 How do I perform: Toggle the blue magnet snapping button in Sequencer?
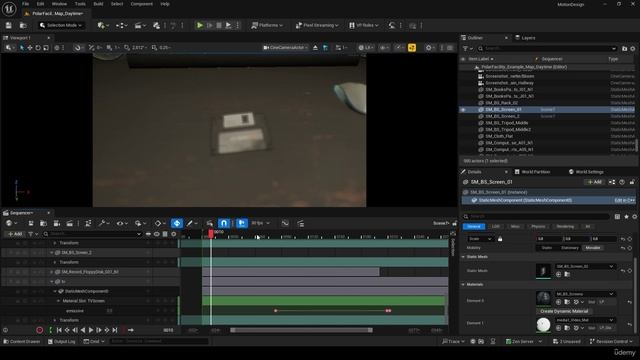224,223
